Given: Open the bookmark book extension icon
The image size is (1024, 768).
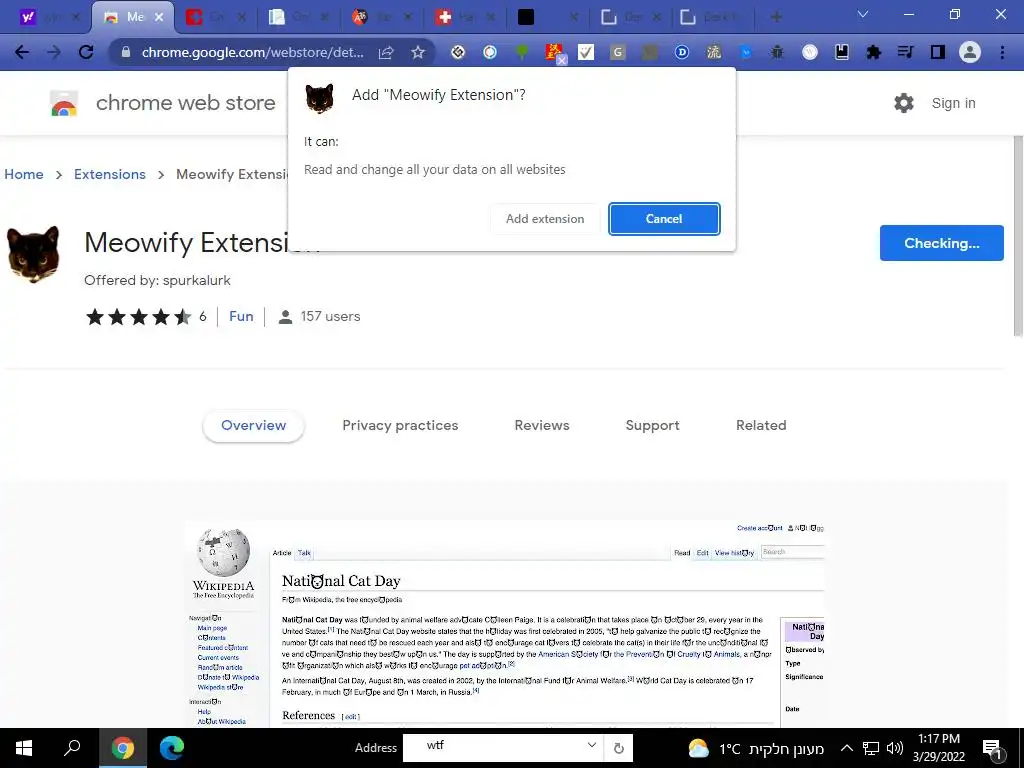Looking at the screenshot, I should point(842,52).
